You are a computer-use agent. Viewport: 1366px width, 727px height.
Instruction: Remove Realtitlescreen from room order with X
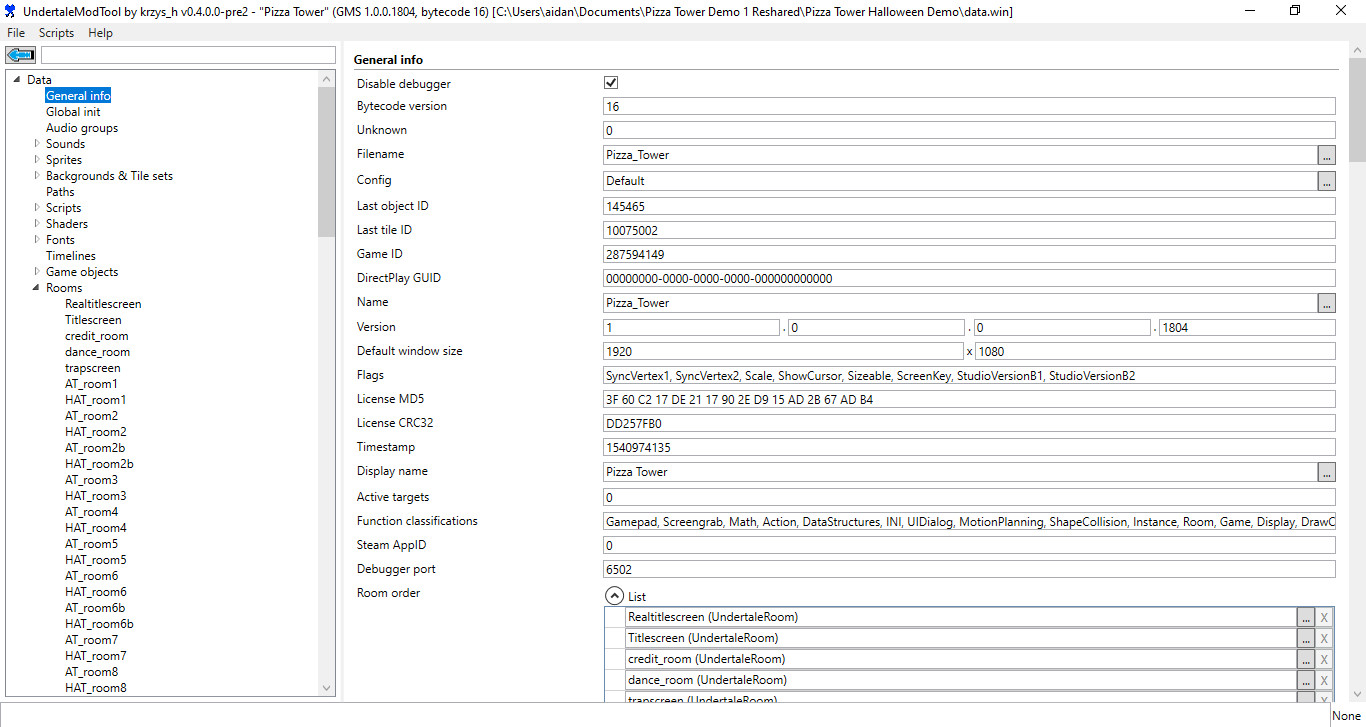pos(1324,618)
